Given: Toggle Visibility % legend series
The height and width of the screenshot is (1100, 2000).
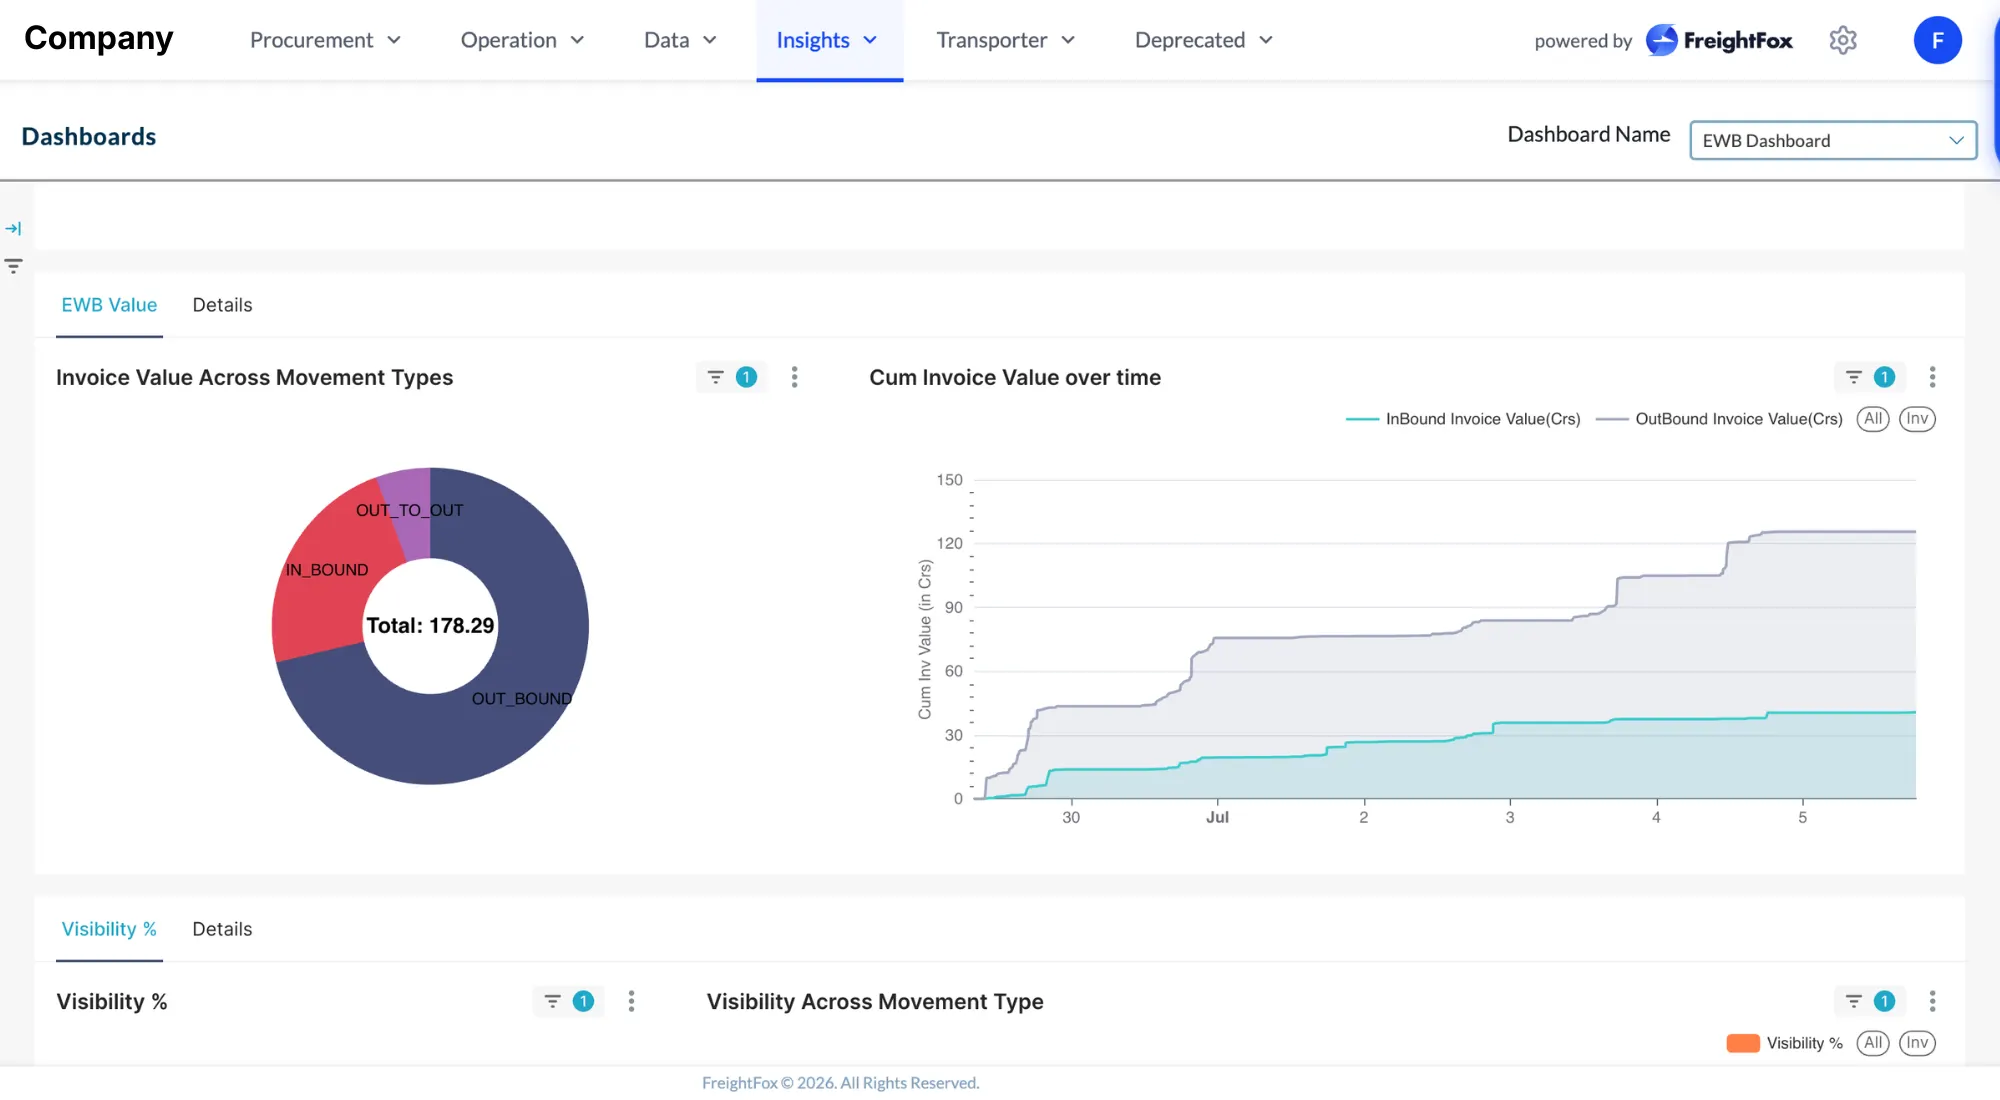Looking at the screenshot, I should click(x=1784, y=1043).
